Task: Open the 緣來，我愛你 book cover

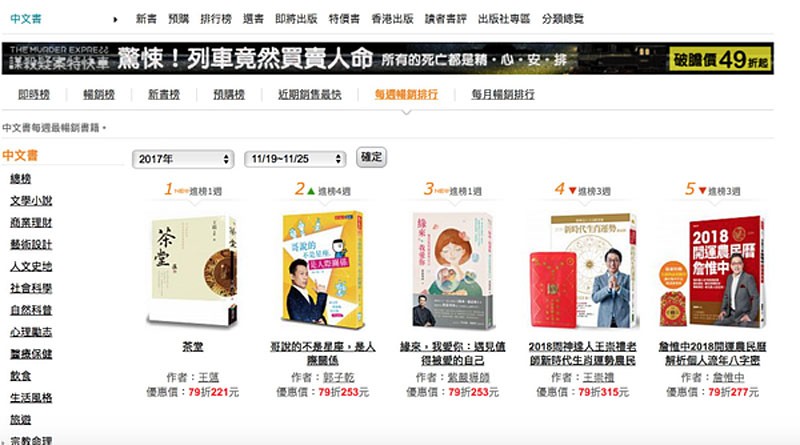Action: pyautogui.click(x=452, y=270)
